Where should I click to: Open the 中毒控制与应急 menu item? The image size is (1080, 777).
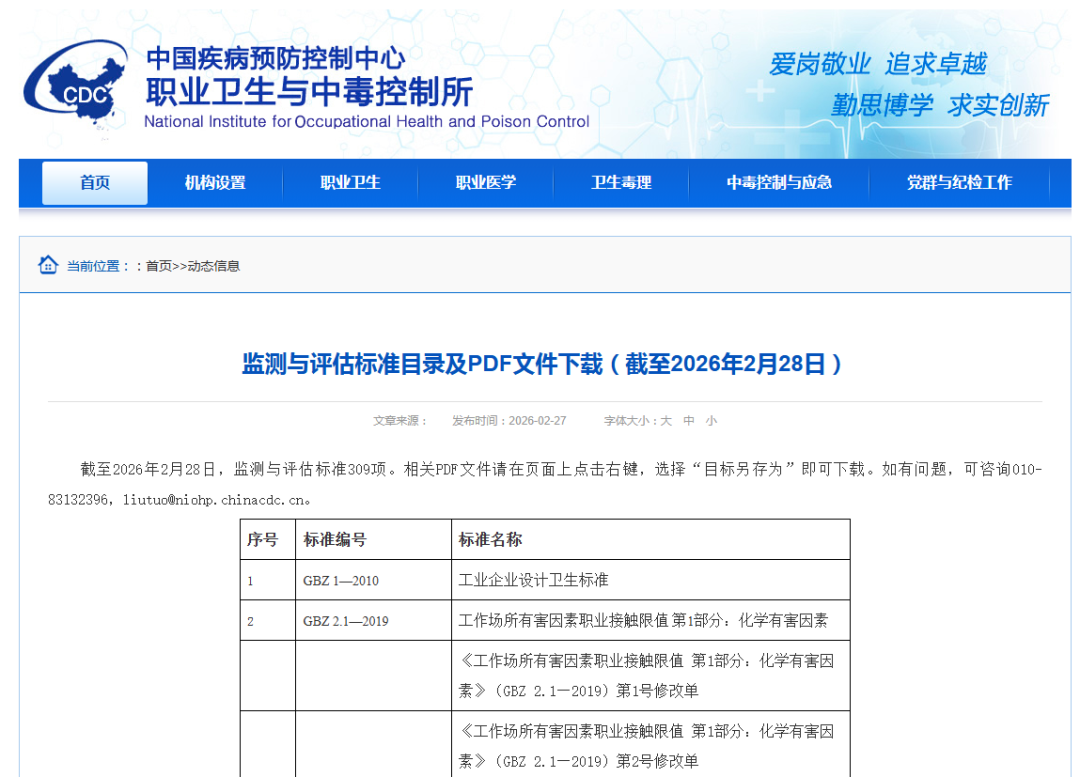pos(779,183)
